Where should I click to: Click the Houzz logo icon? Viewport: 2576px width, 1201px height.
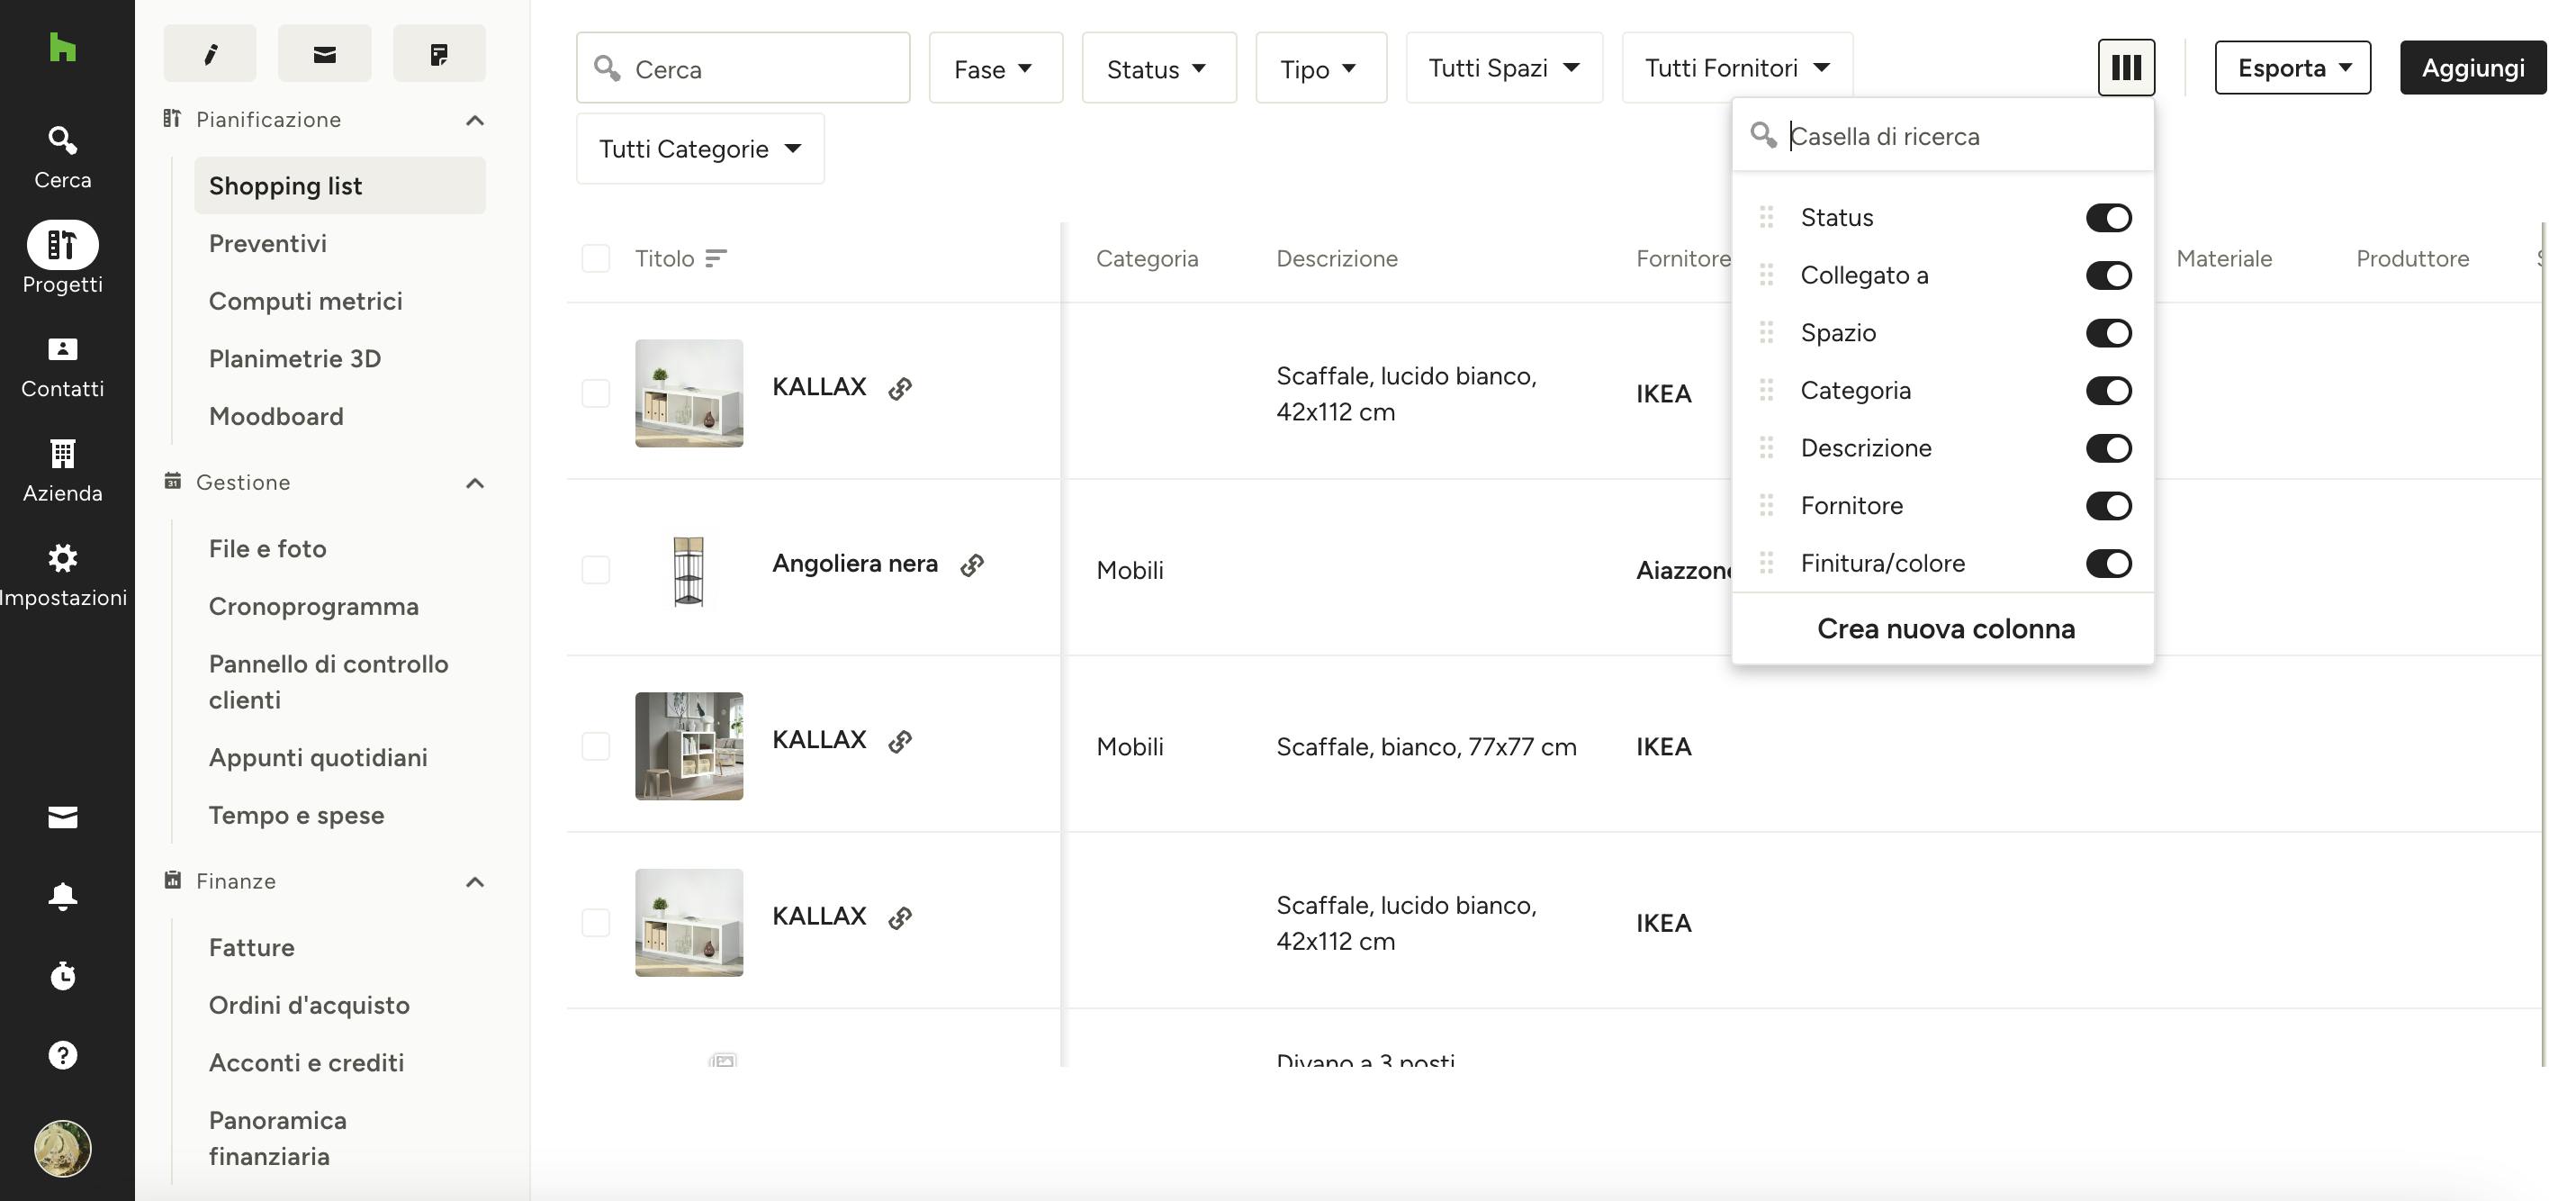[x=62, y=47]
